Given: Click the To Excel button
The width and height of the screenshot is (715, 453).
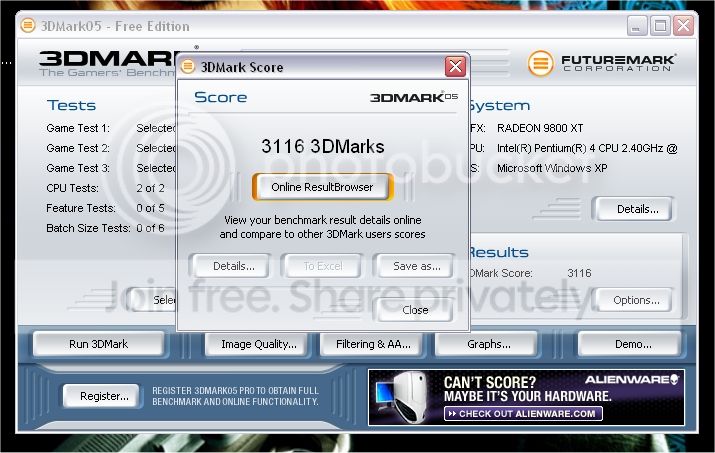Looking at the screenshot, I should [323, 266].
